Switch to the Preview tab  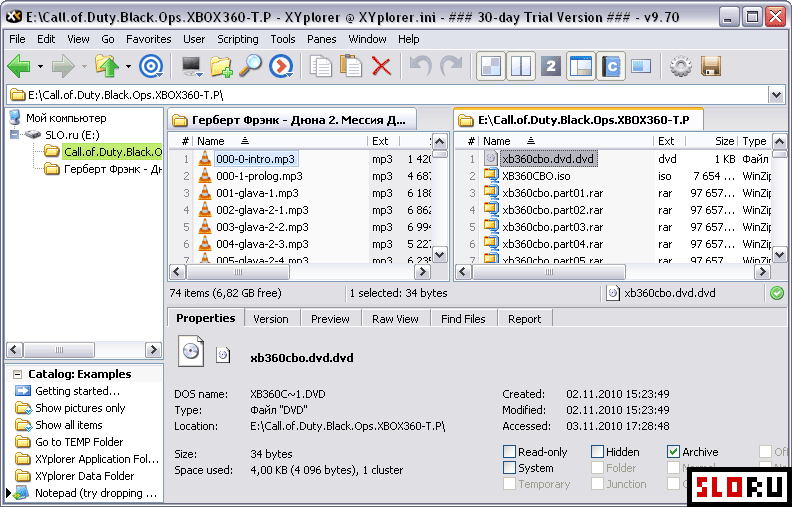pos(330,319)
